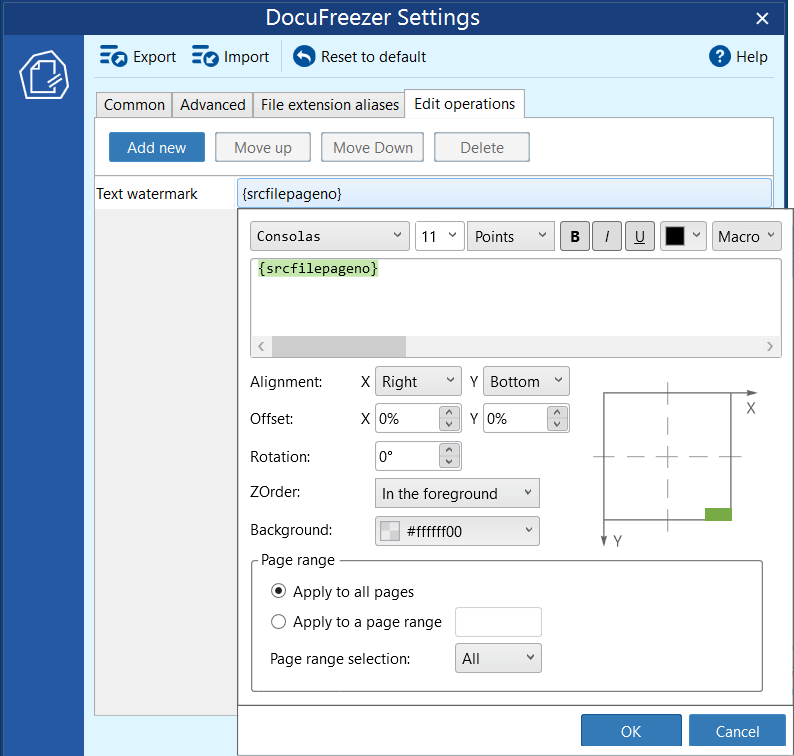
Task: Click the Rotation 0° field
Action: (x=408, y=456)
